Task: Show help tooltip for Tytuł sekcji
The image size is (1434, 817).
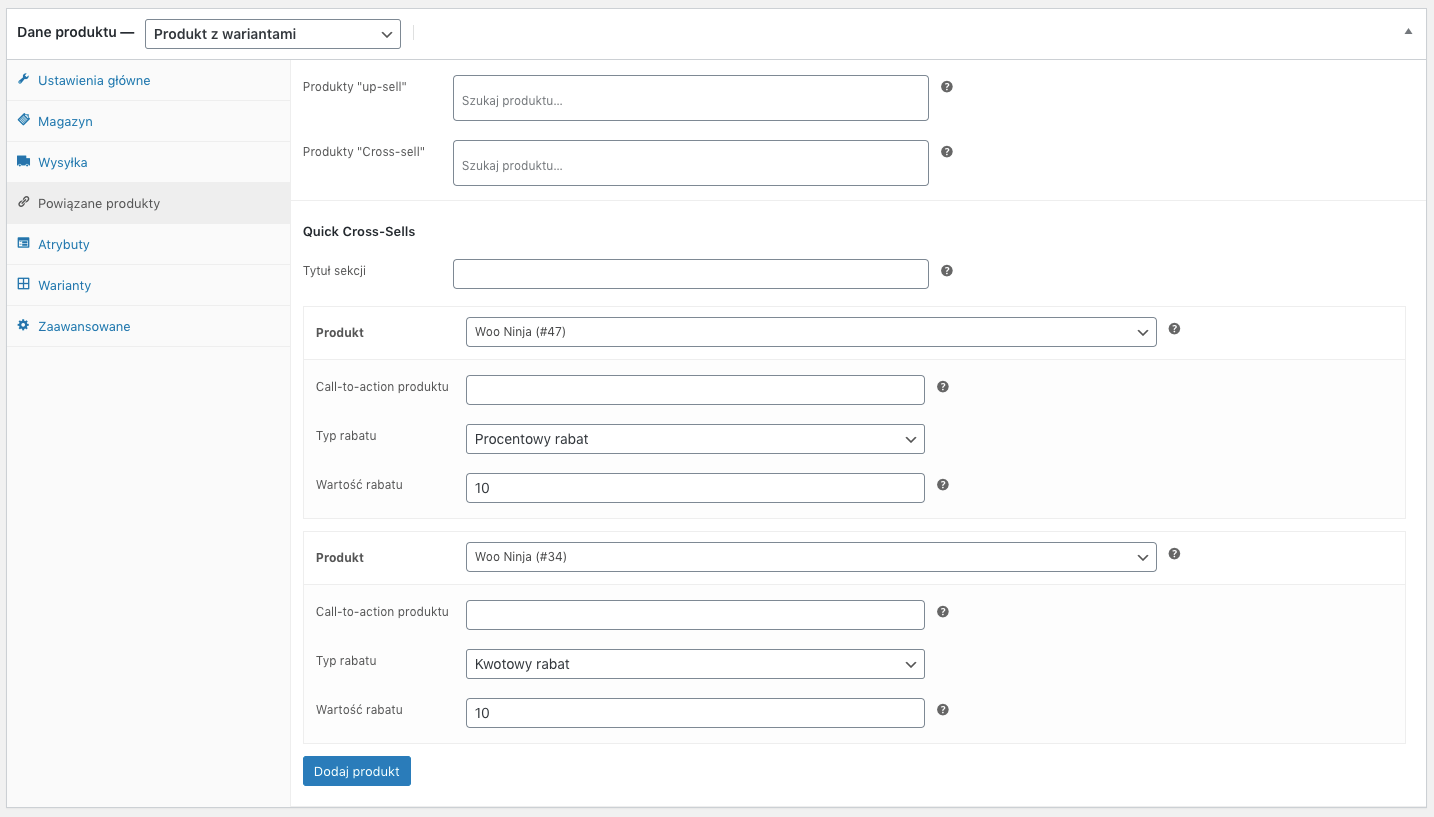Action: tap(947, 271)
